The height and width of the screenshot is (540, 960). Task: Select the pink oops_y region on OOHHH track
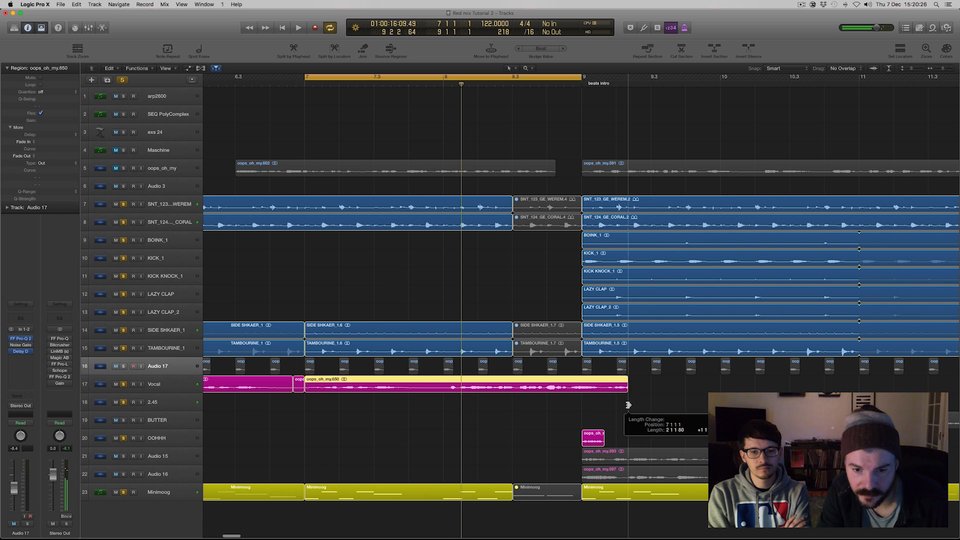pyautogui.click(x=593, y=438)
